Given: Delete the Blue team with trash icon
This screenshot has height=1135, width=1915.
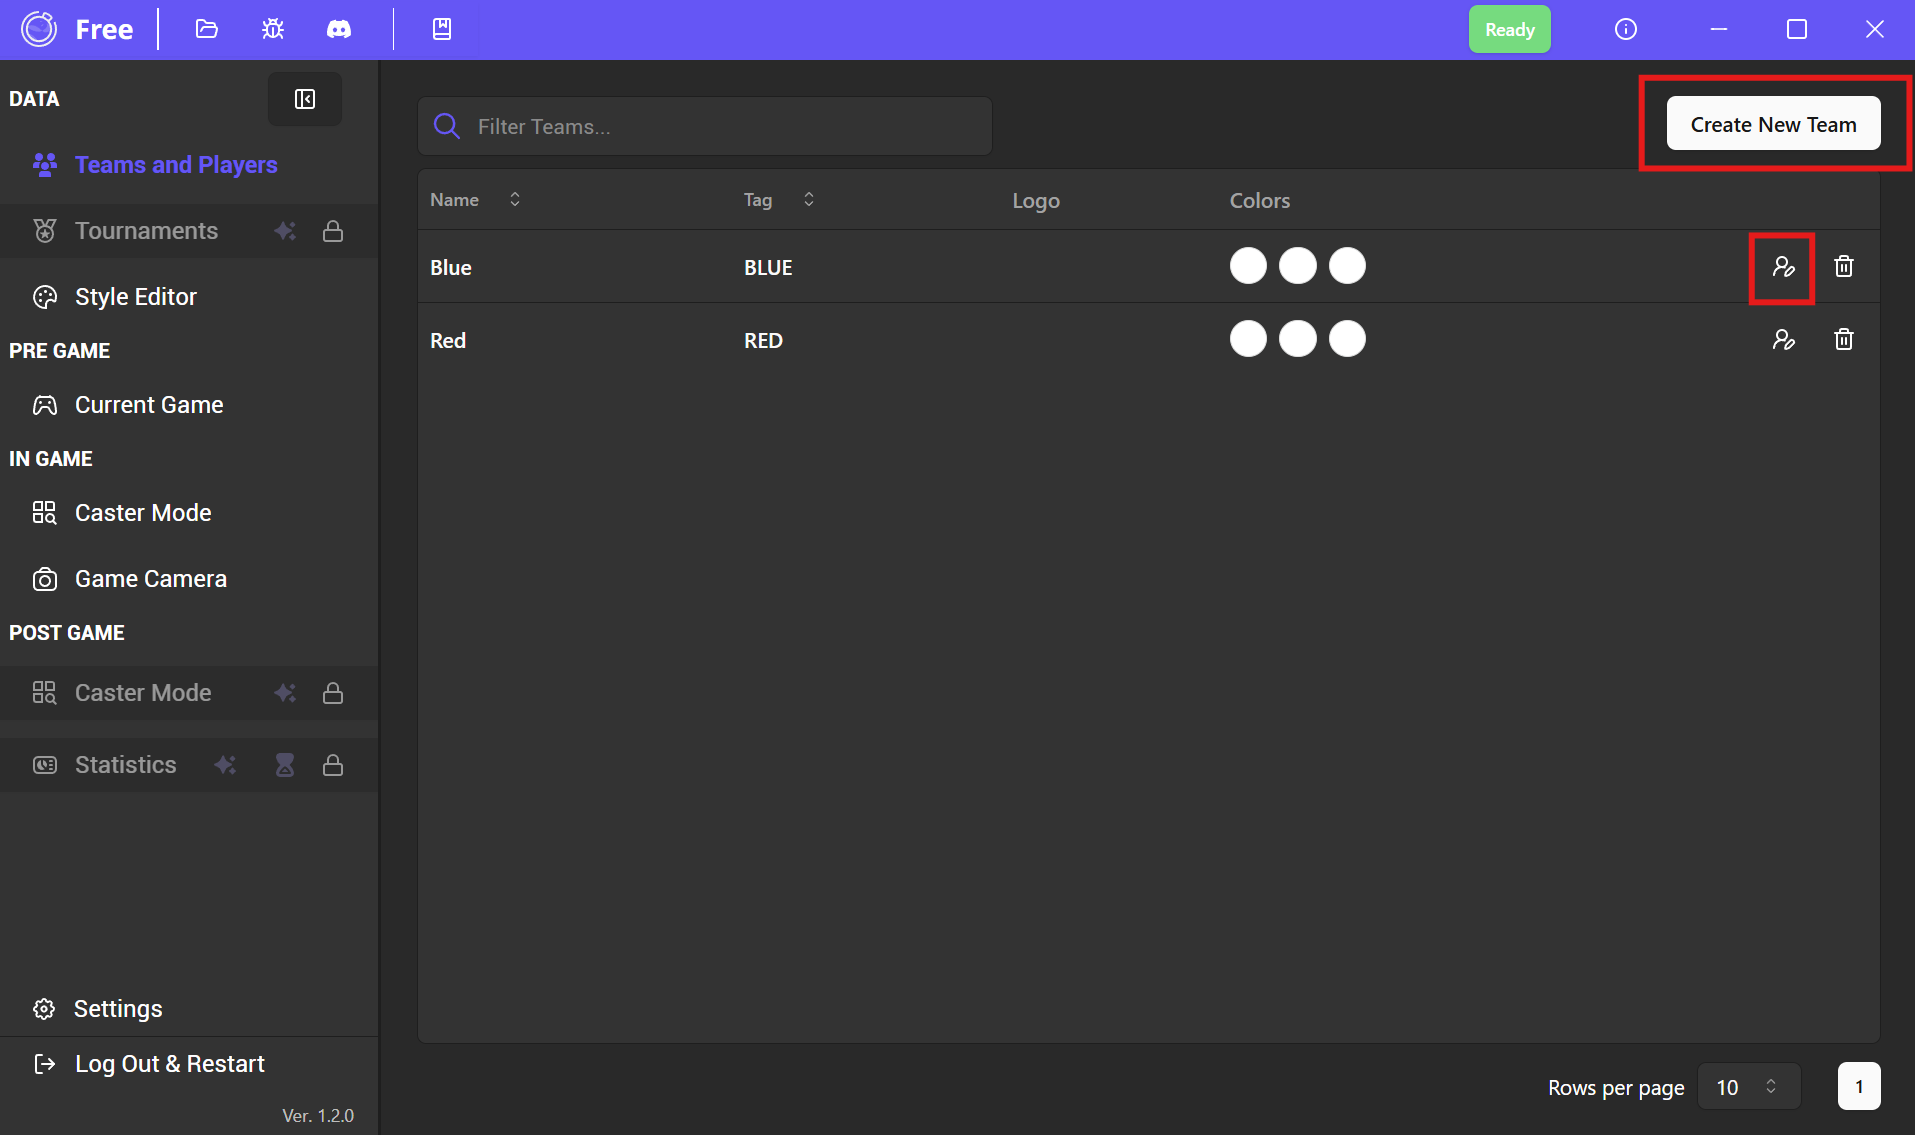Looking at the screenshot, I should (x=1844, y=267).
